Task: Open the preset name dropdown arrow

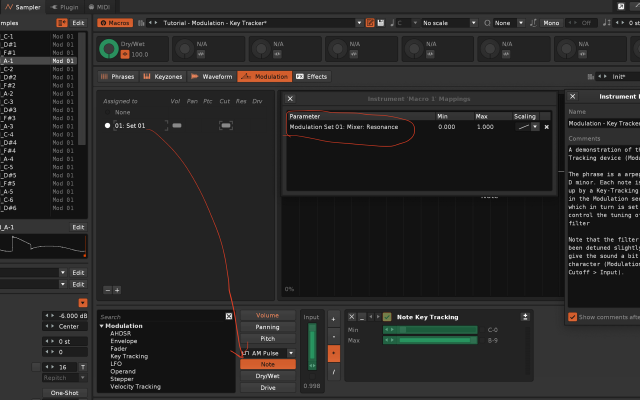Action: click(359, 23)
